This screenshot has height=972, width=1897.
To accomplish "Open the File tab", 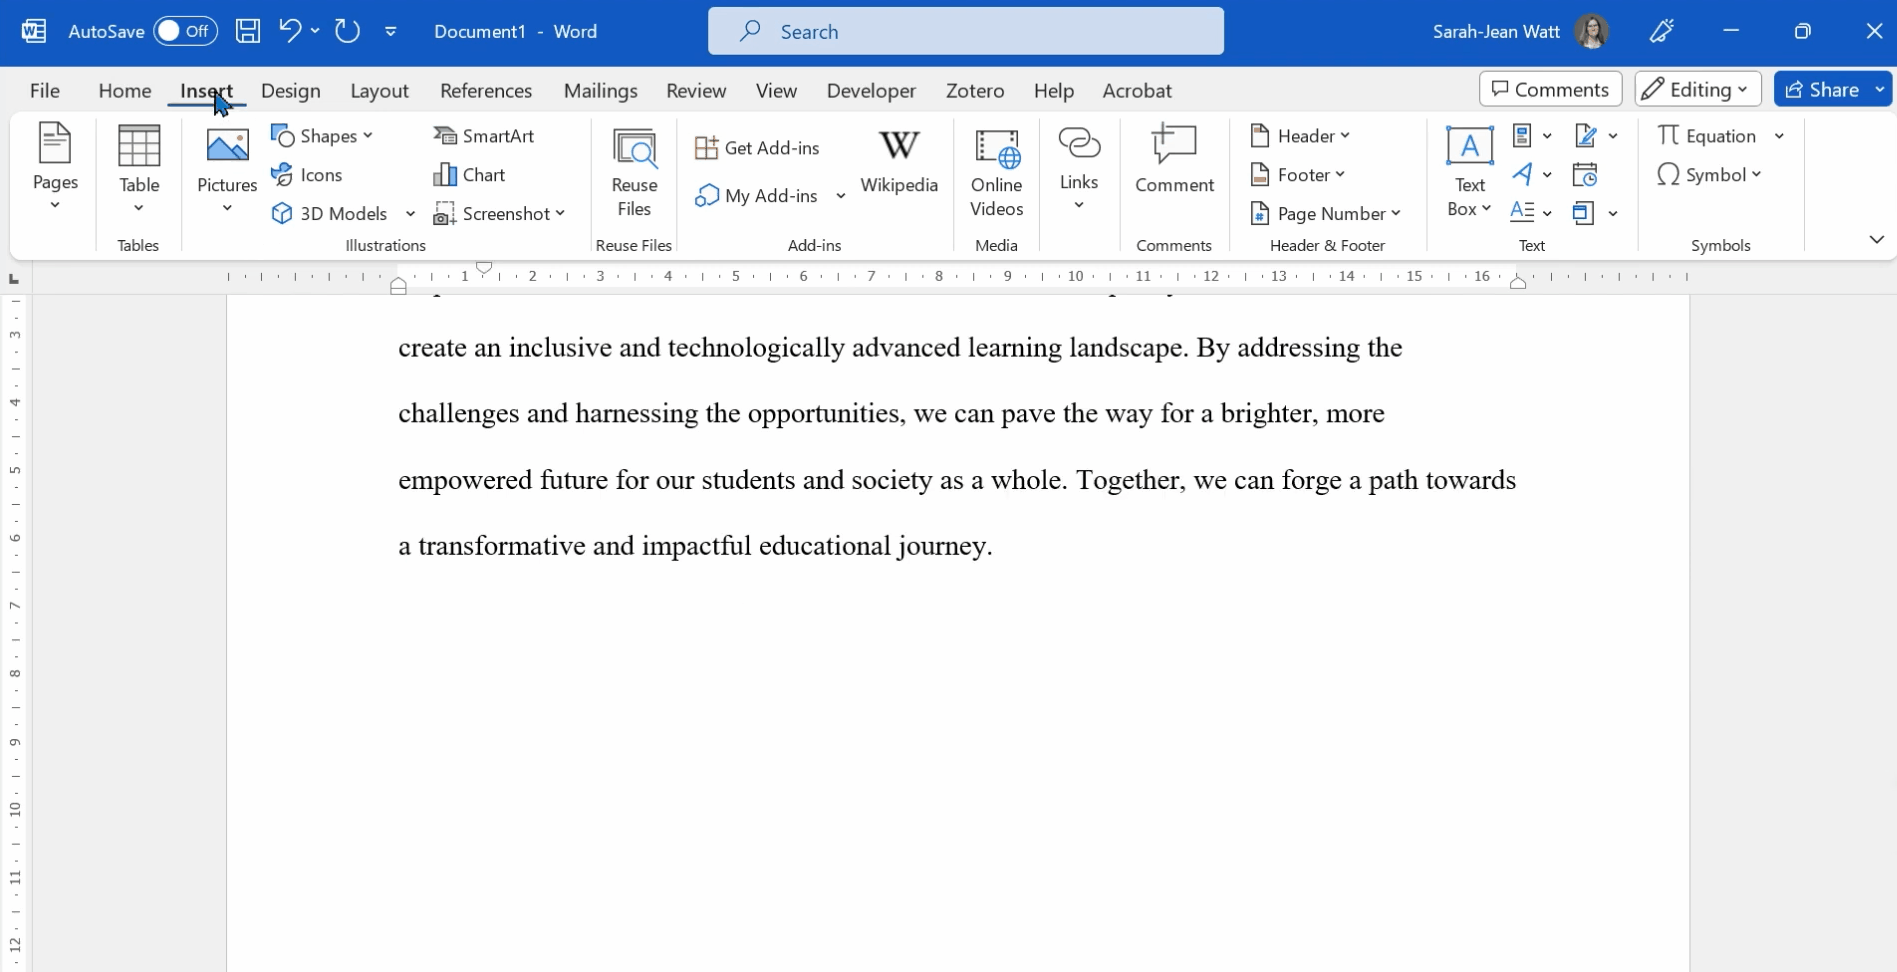I will (45, 90).
